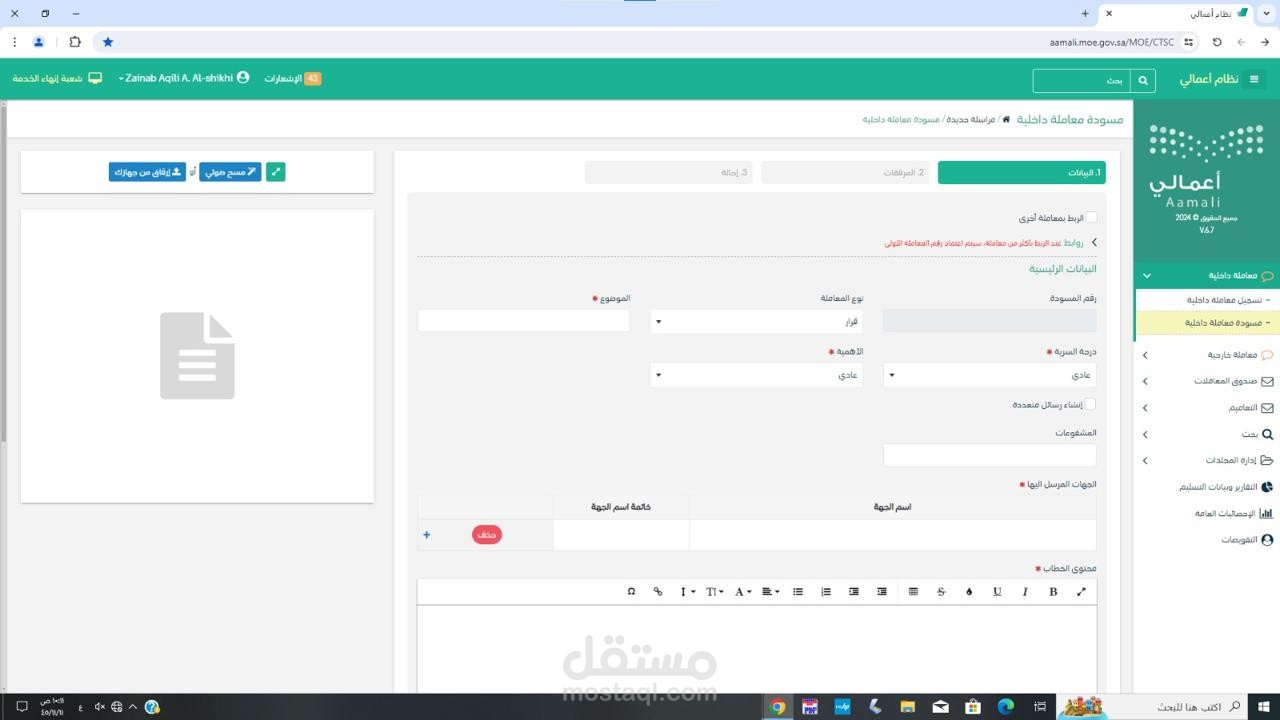Open 'التعاميم' in the sidebar

point(1207,408)
